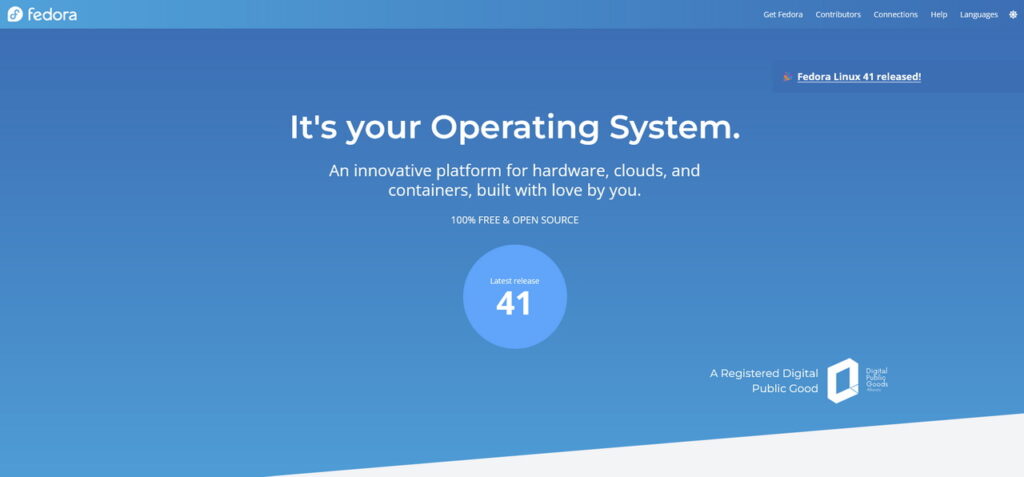Click the Fedora logo in the header
Image resolution: width=1024 pixels, height=477 pixels.
pyautogui.click(x=42, y=14)
